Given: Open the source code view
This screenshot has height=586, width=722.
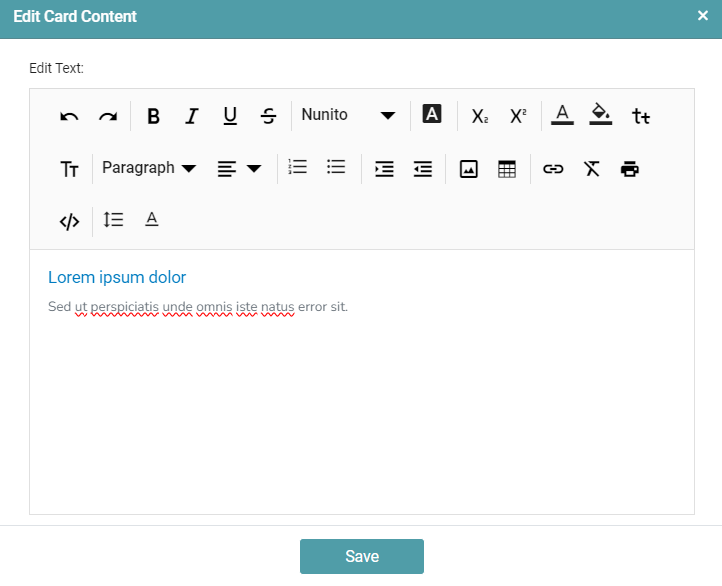Looking at the screenshot, I should 69,221.
